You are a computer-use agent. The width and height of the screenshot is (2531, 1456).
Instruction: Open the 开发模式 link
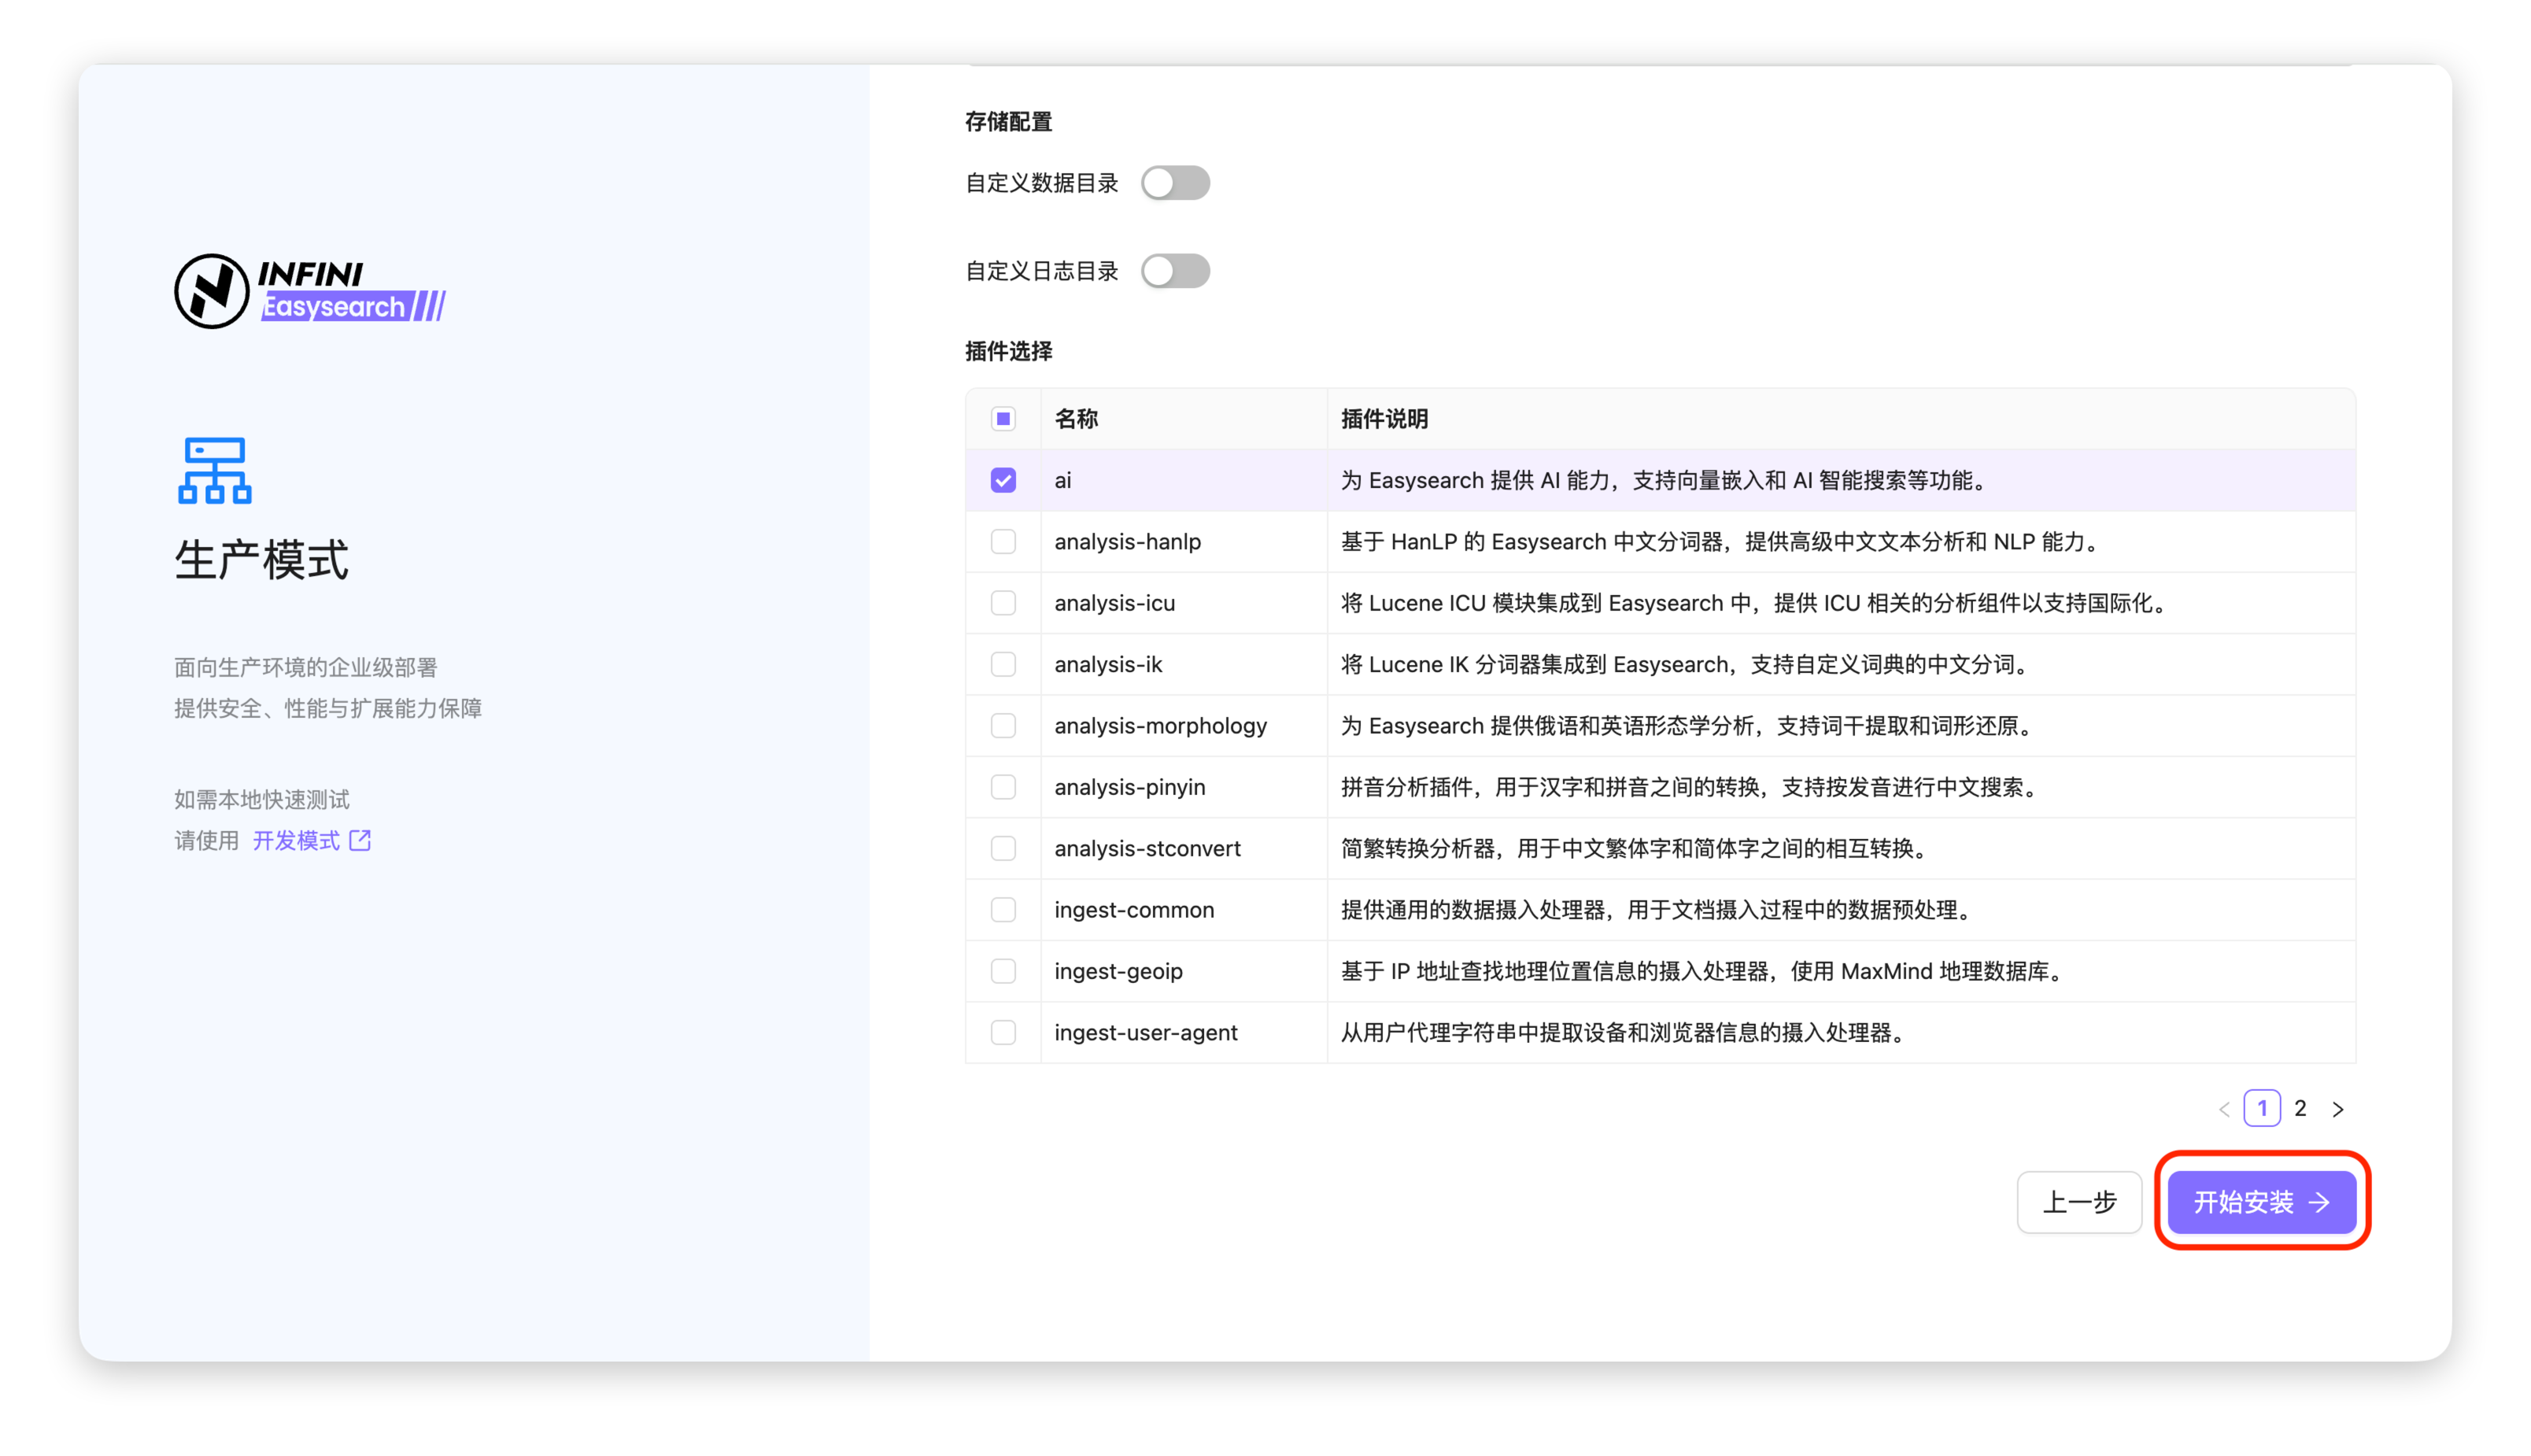pyautogui.click(x=296, y=840)
